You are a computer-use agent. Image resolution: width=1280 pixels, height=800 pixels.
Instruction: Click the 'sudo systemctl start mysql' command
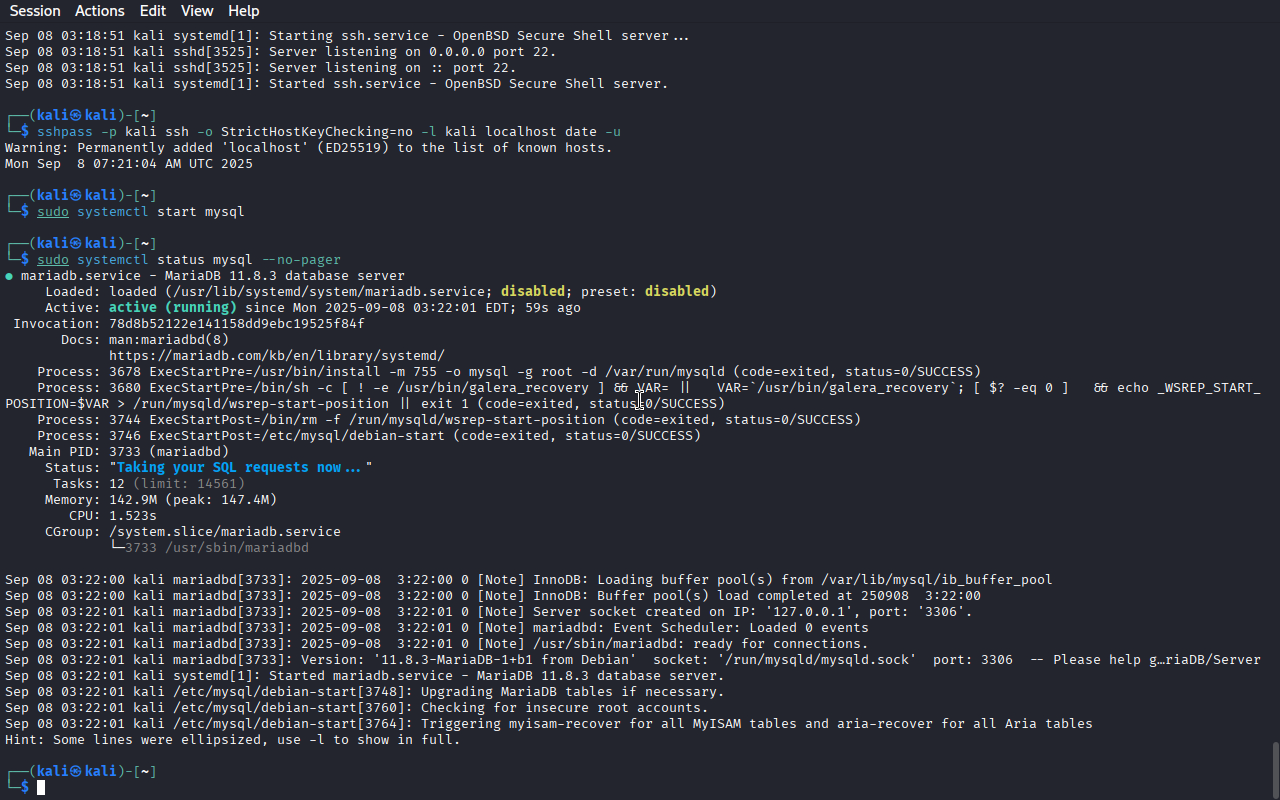141,212
